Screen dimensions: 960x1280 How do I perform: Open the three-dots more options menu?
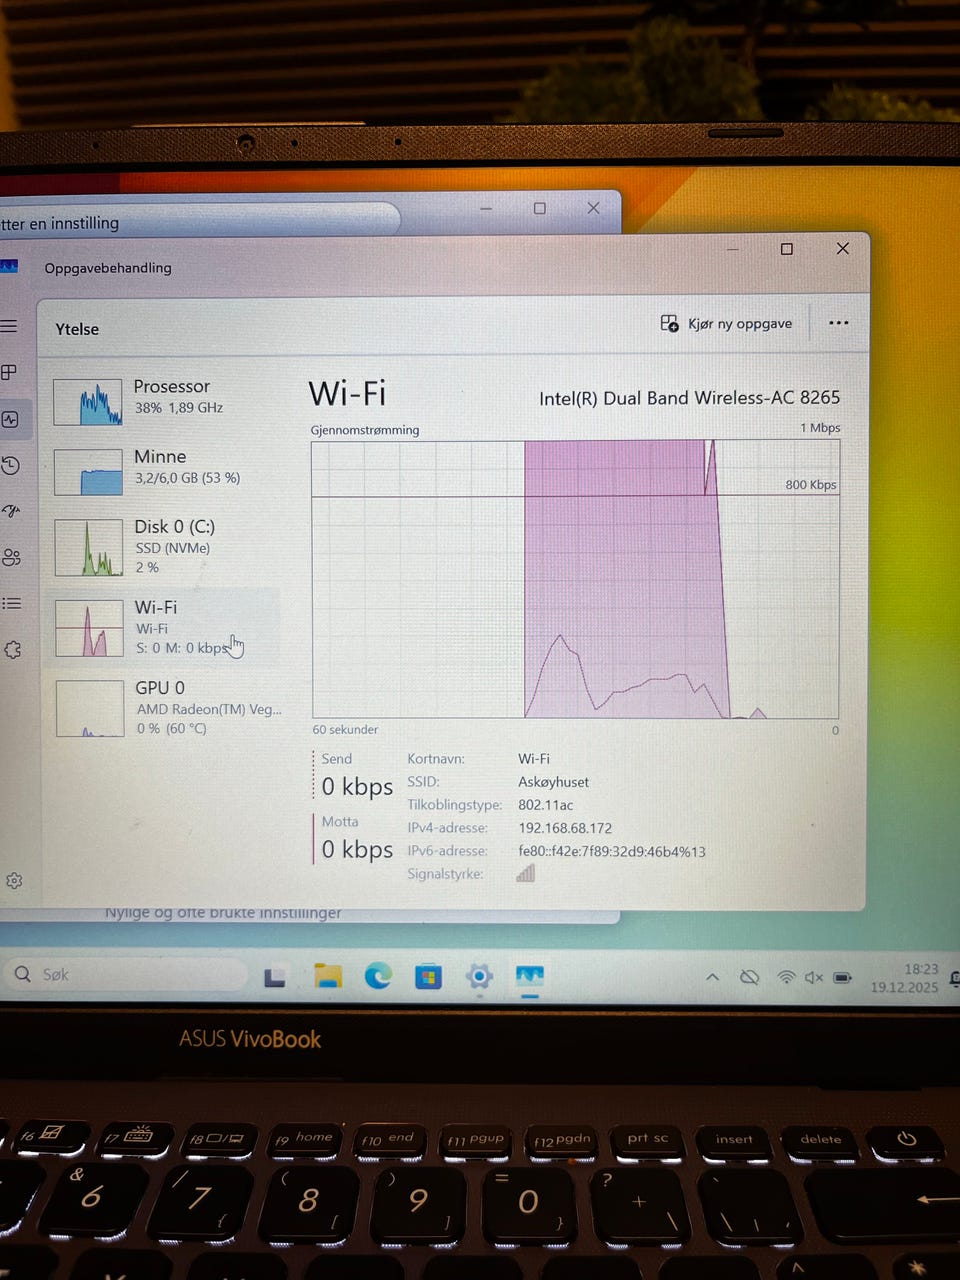[838, 323]
